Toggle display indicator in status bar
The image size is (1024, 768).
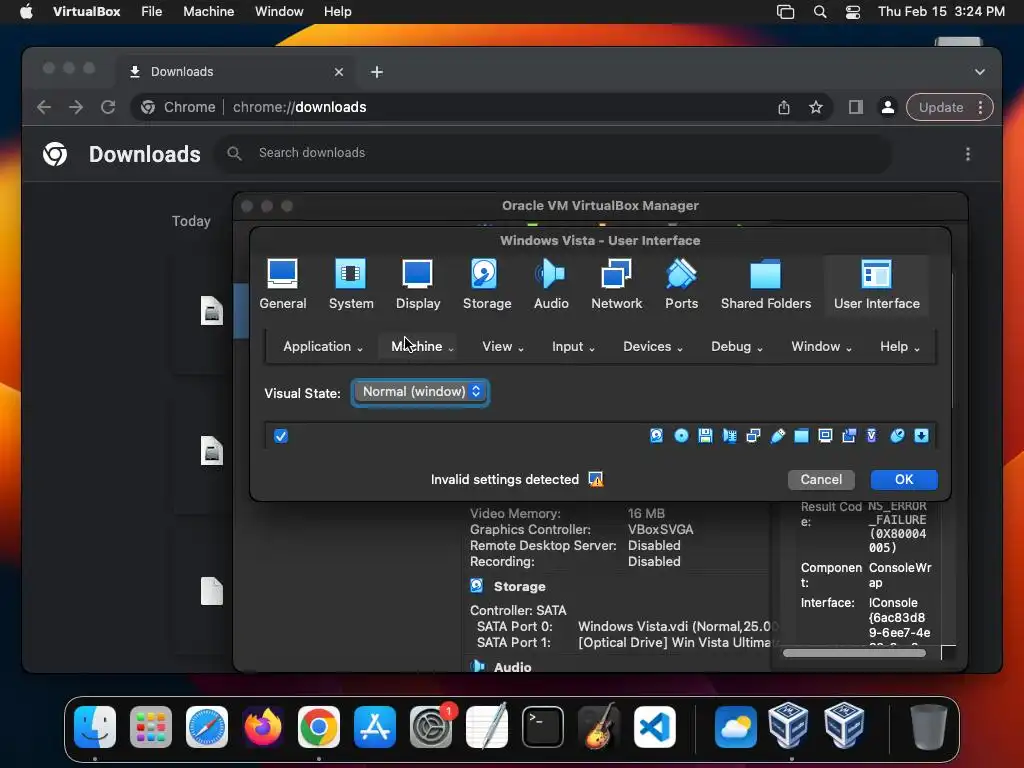(825, 436)
